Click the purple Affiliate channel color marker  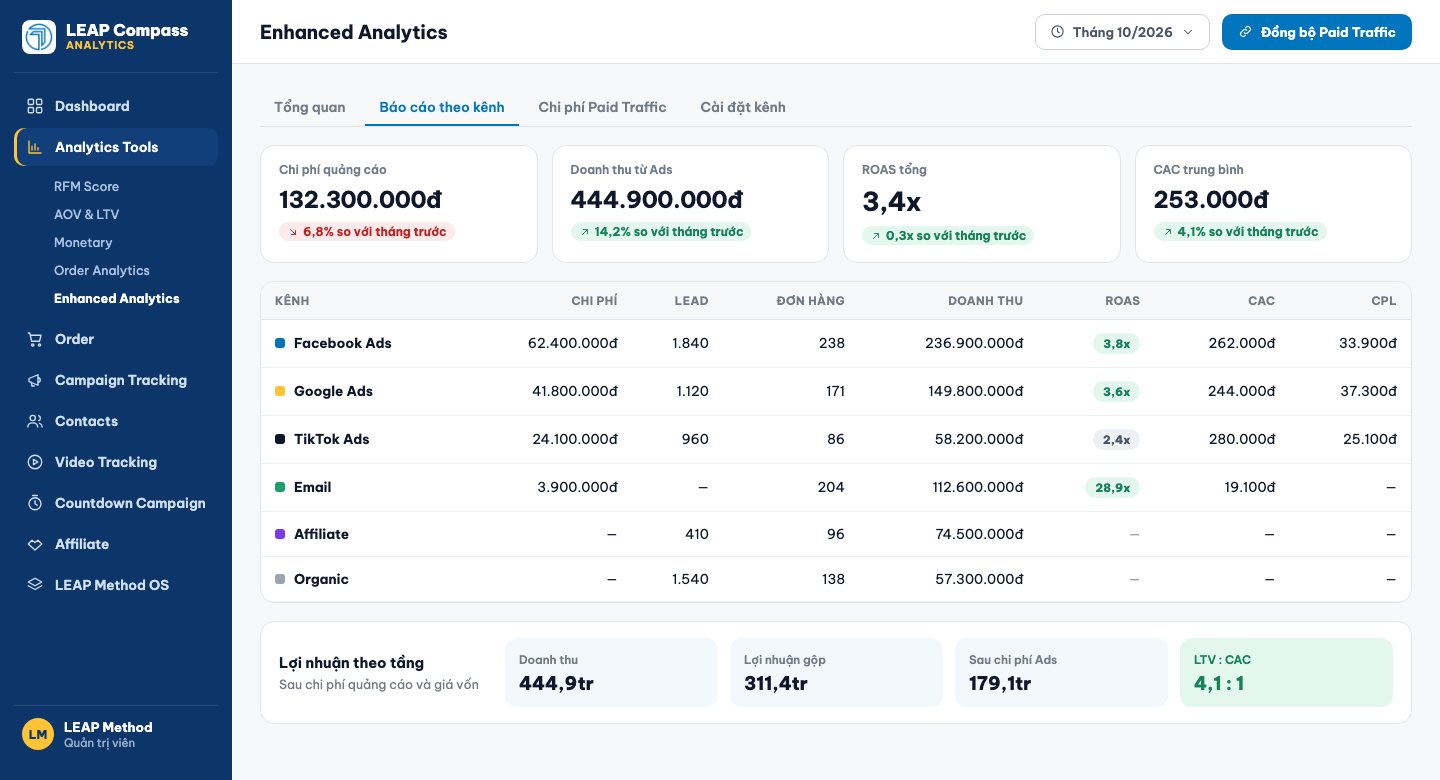click(280, 534)
